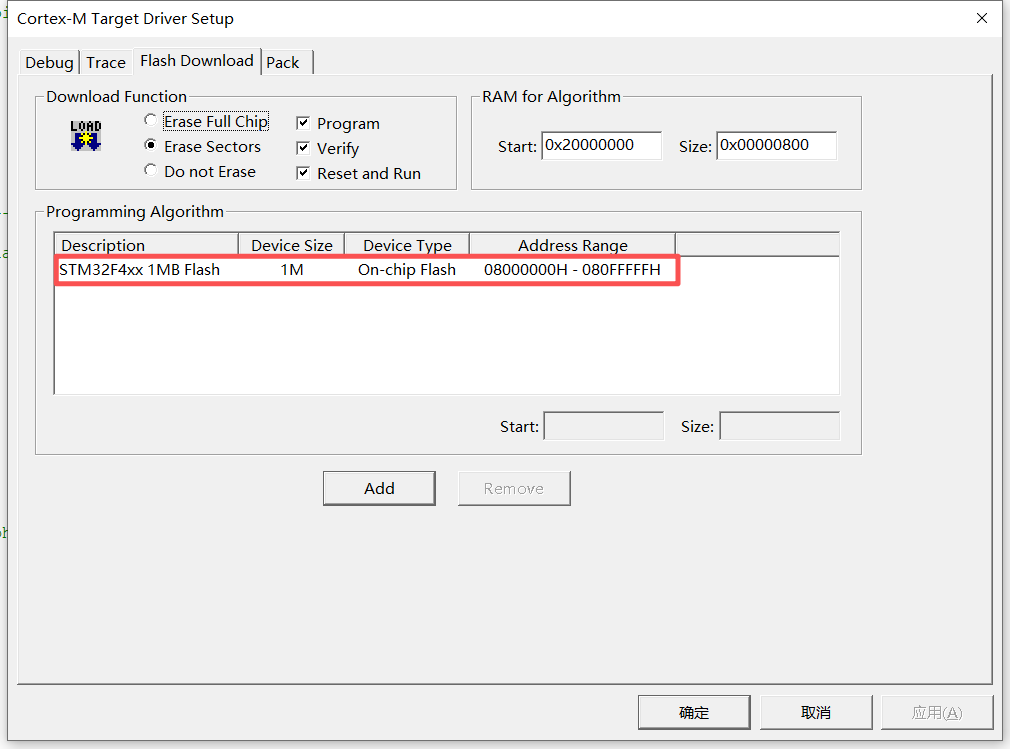1010x749 pixels.
Task: Click the Description column header
Action: pos(146,245)
